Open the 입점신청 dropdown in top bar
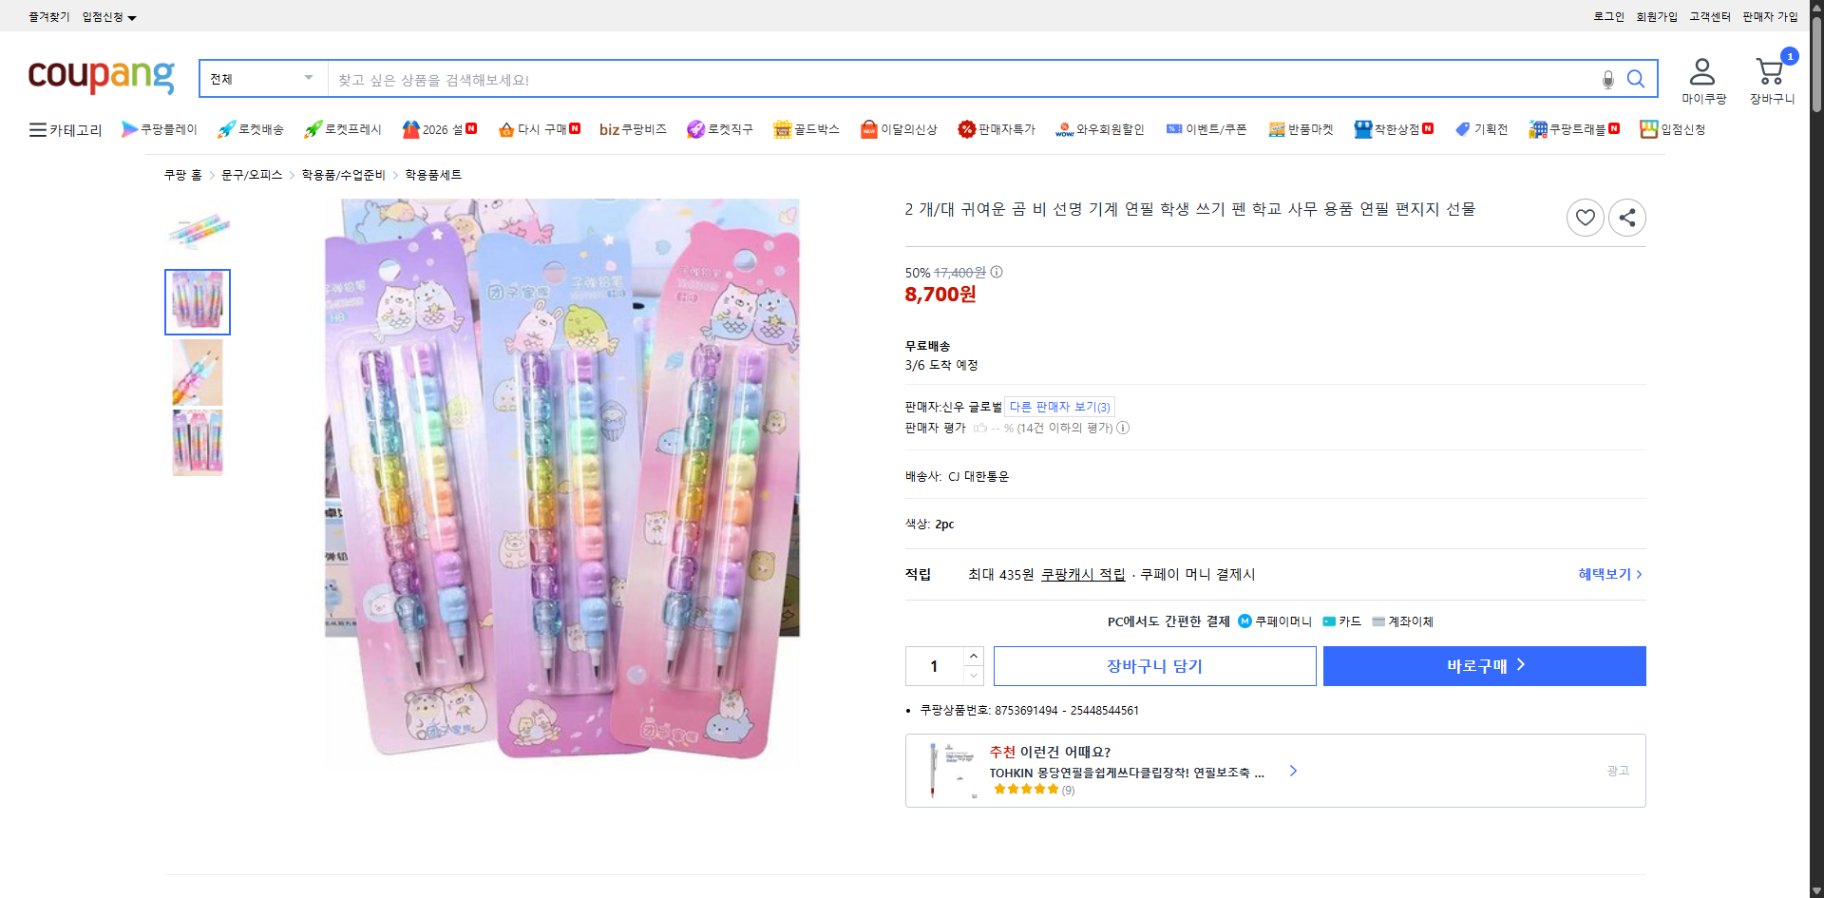This screenshot has width=1824, height=898. (x=108, y=16)
